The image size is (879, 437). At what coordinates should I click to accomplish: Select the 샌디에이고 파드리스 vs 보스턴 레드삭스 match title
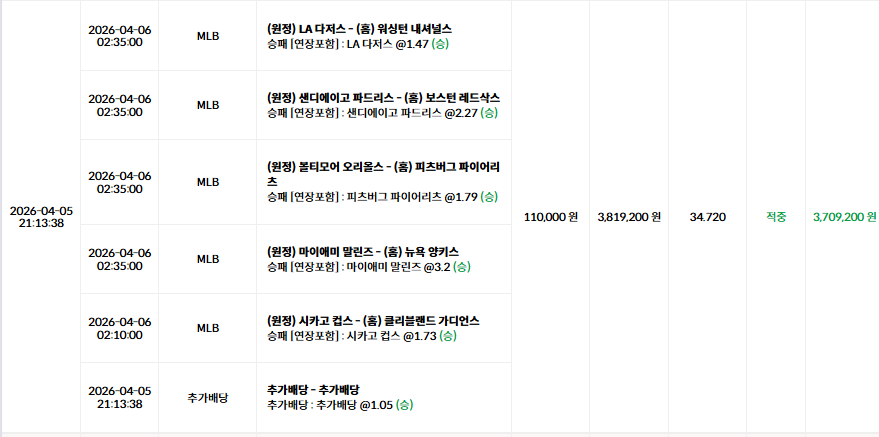[x=383, y=98]
